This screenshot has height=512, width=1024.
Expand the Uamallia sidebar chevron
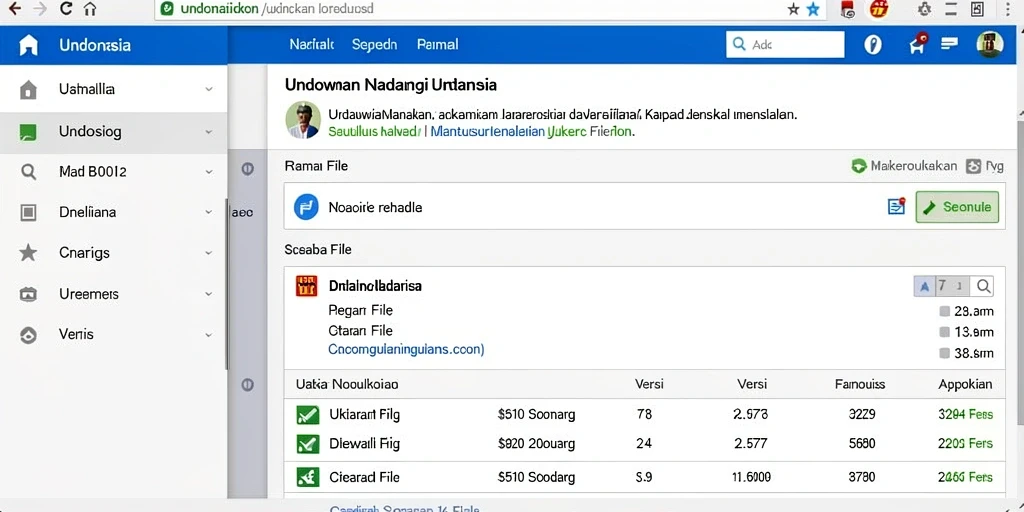pyautogui.click(x=208, y=89)
